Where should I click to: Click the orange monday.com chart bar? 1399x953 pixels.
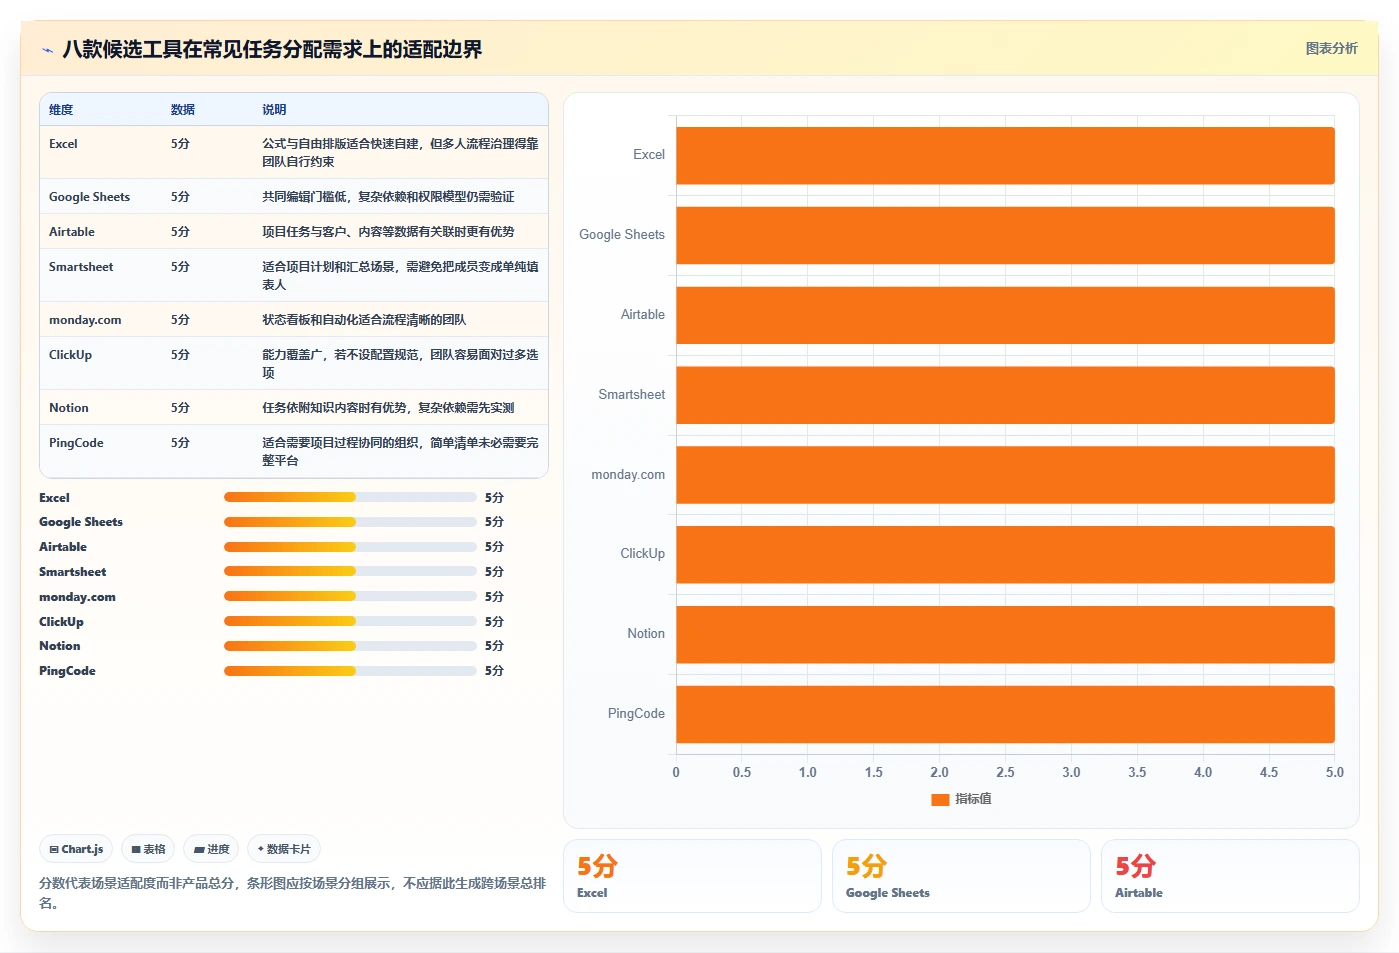tap(1005, 475)
